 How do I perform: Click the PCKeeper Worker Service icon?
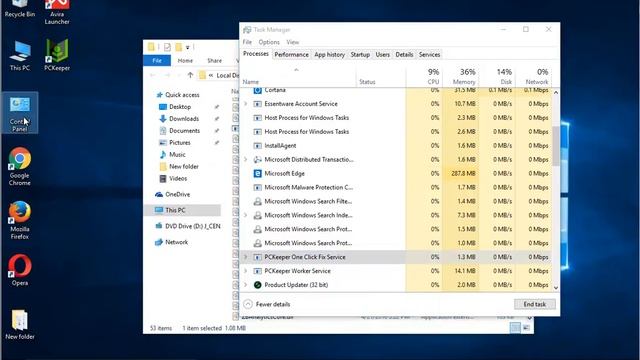coord(257,271)
